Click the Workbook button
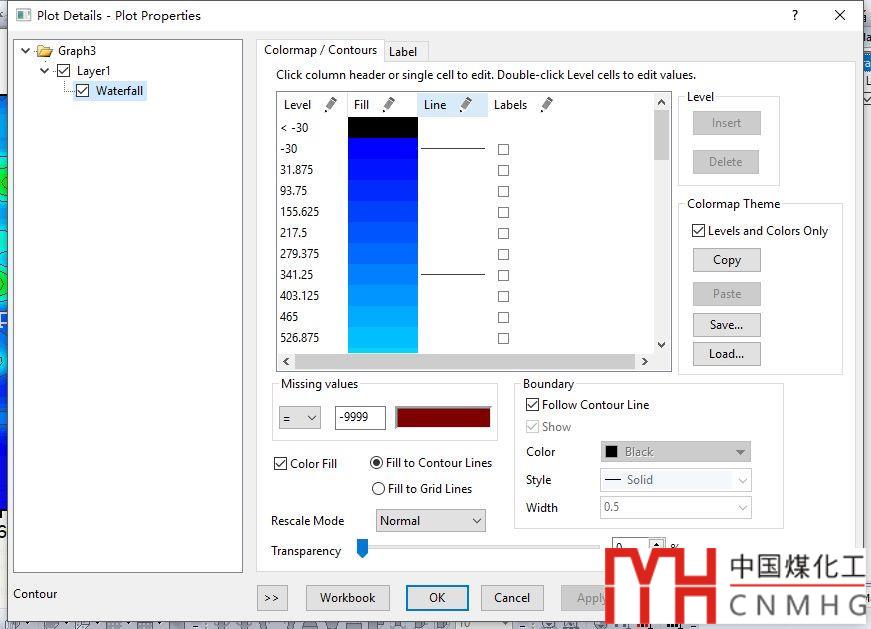Screen dimensions: 871x629 [348, 598]
